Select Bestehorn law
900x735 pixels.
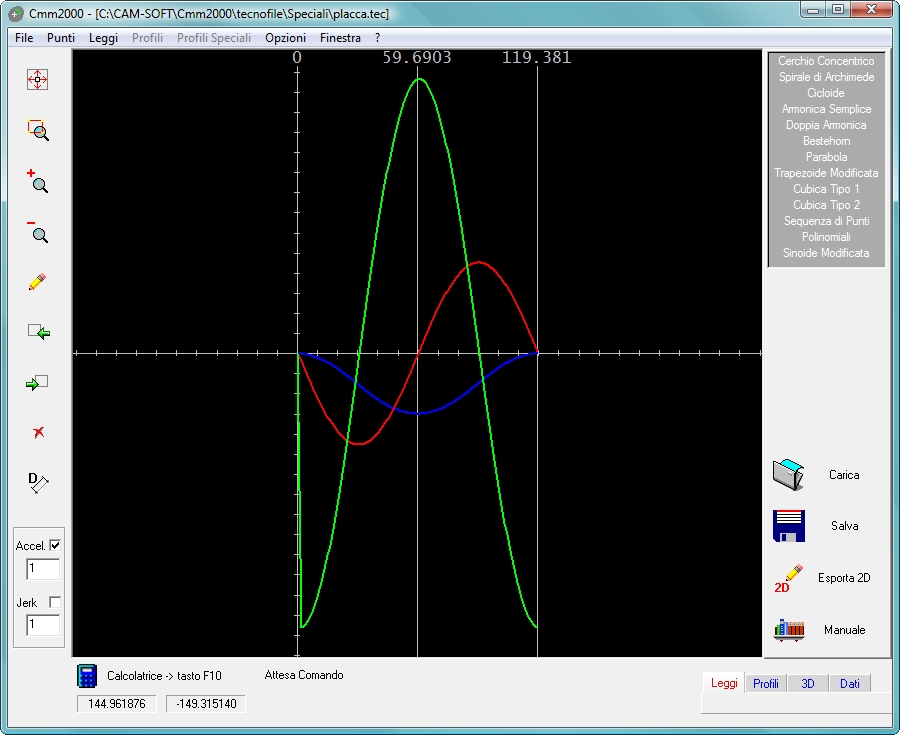[826, 141]
